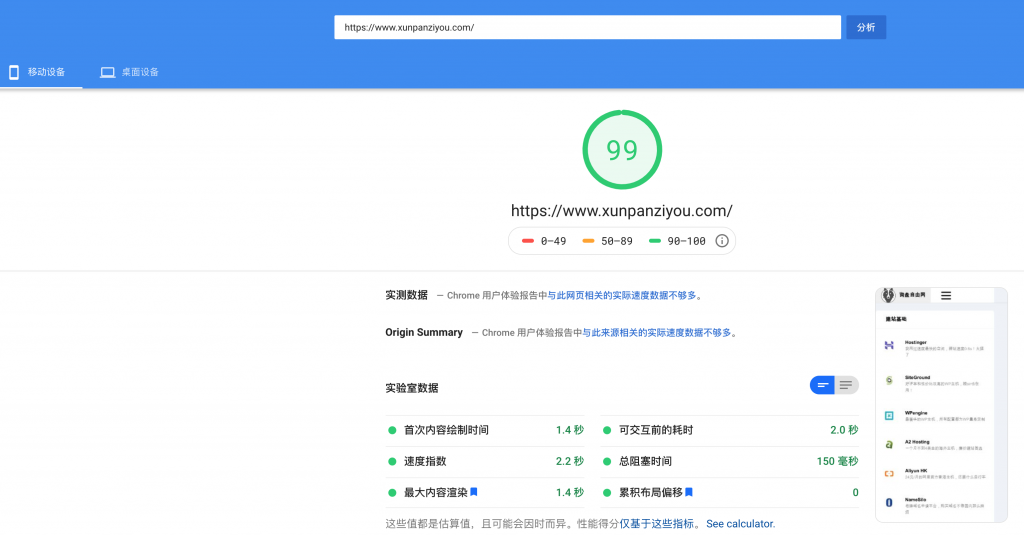This screenshot has width=1024, height=536.
Task: Click the info icon beside score legend
Action: coord(722,241)
